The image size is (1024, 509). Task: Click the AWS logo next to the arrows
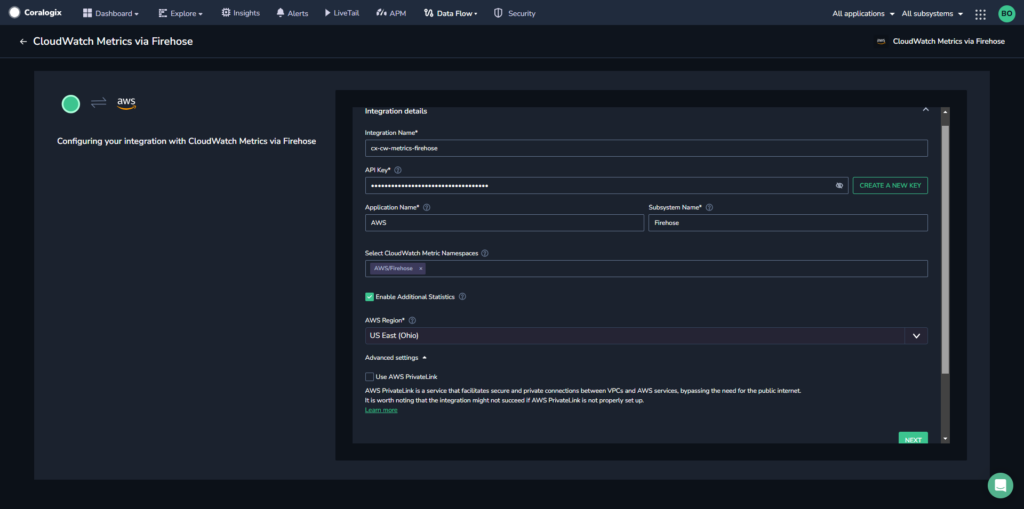tap(126, 103)
